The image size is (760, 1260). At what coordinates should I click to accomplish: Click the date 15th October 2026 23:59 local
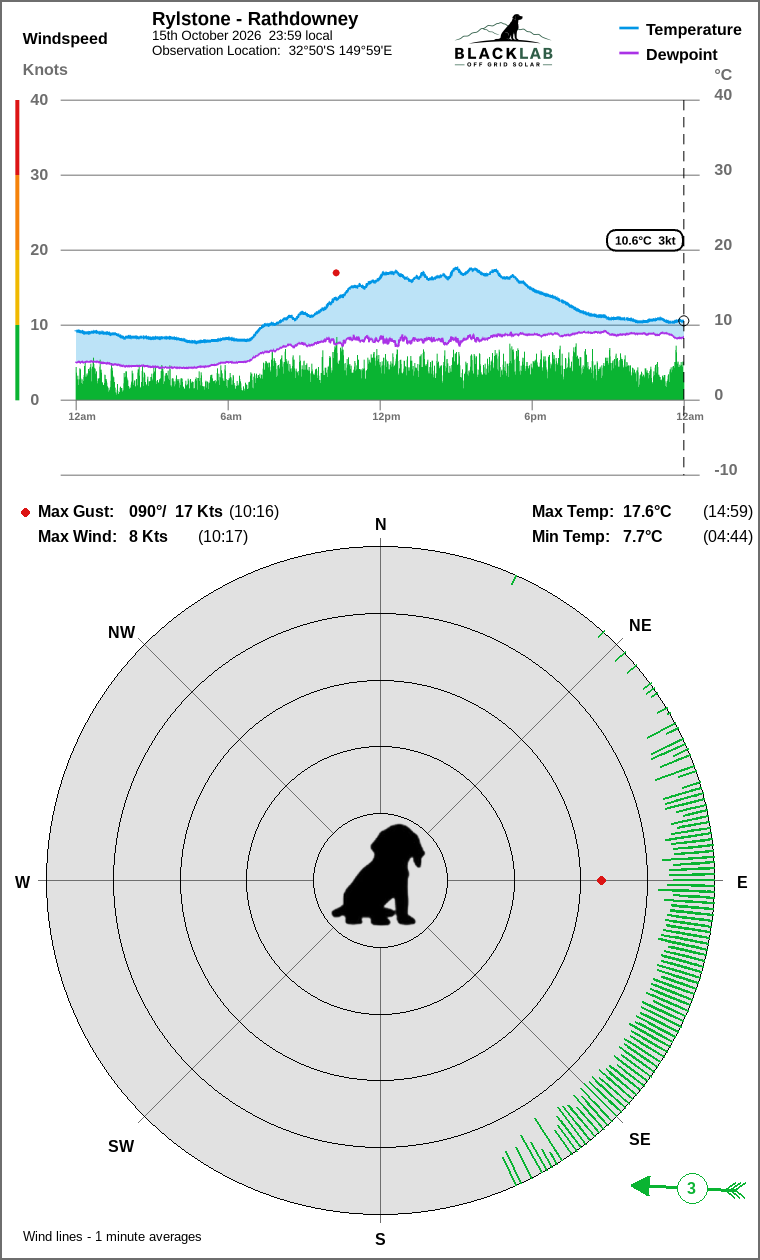[x=242, y=35]
